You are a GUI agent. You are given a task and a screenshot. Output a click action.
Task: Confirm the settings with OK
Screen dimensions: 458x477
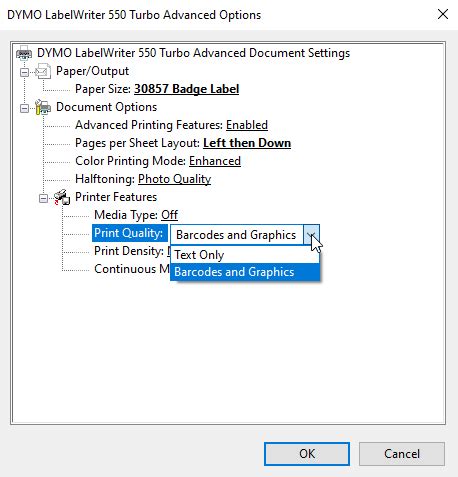click(x=307, y=454)
